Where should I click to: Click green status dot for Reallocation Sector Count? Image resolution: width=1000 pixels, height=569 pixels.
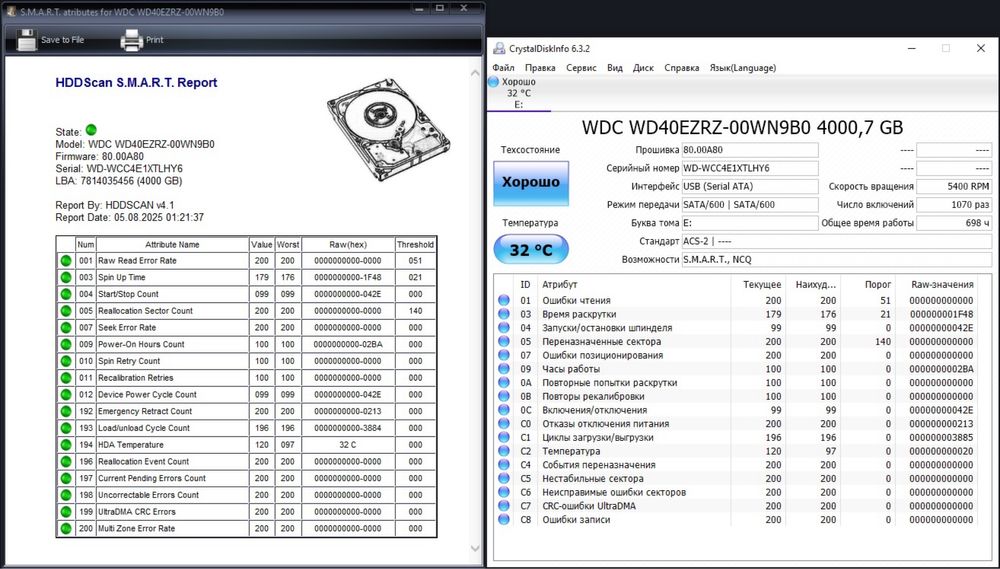click(66, 311)
